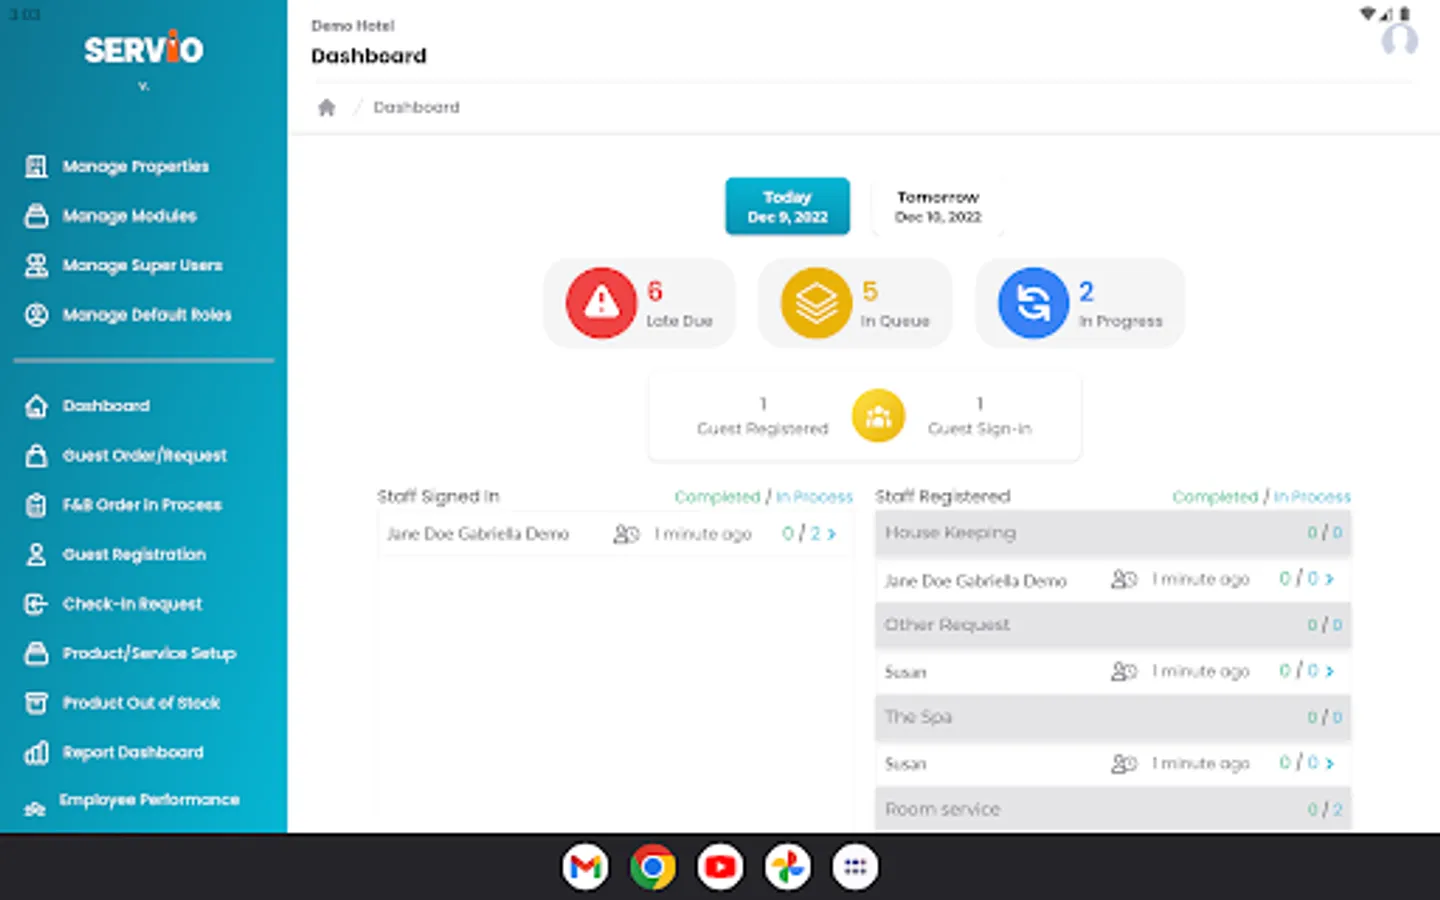Expand Jane Doe row under Staff Signed In
This screenshot has width=1440, height=900.
832,534
